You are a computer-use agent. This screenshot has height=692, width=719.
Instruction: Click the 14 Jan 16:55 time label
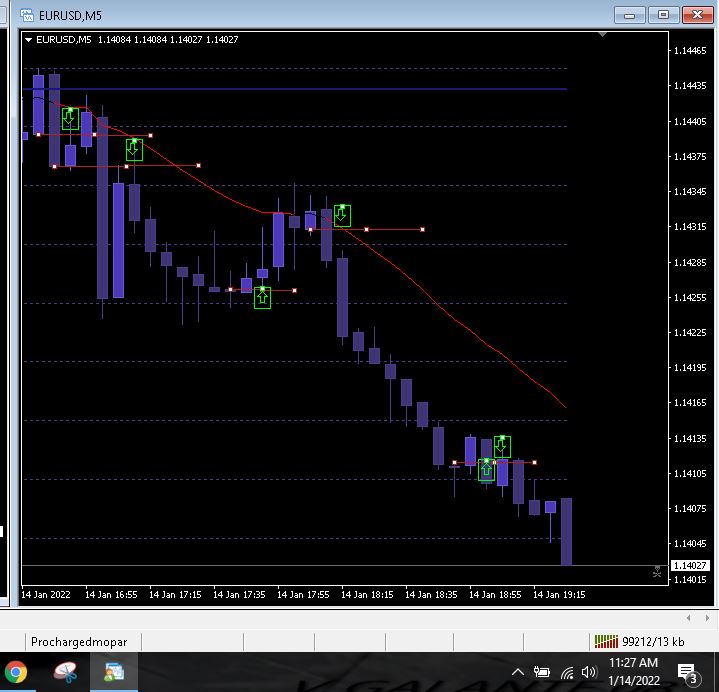pos(111,595)
